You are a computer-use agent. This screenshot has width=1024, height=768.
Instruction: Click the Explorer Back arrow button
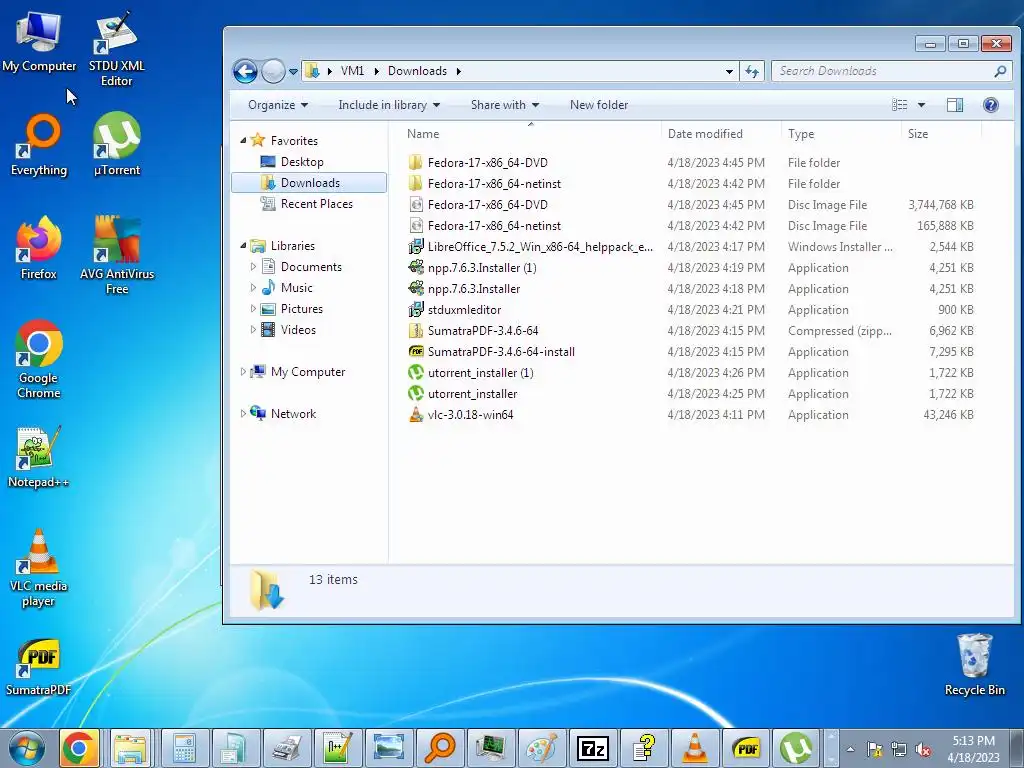(246, 71)
